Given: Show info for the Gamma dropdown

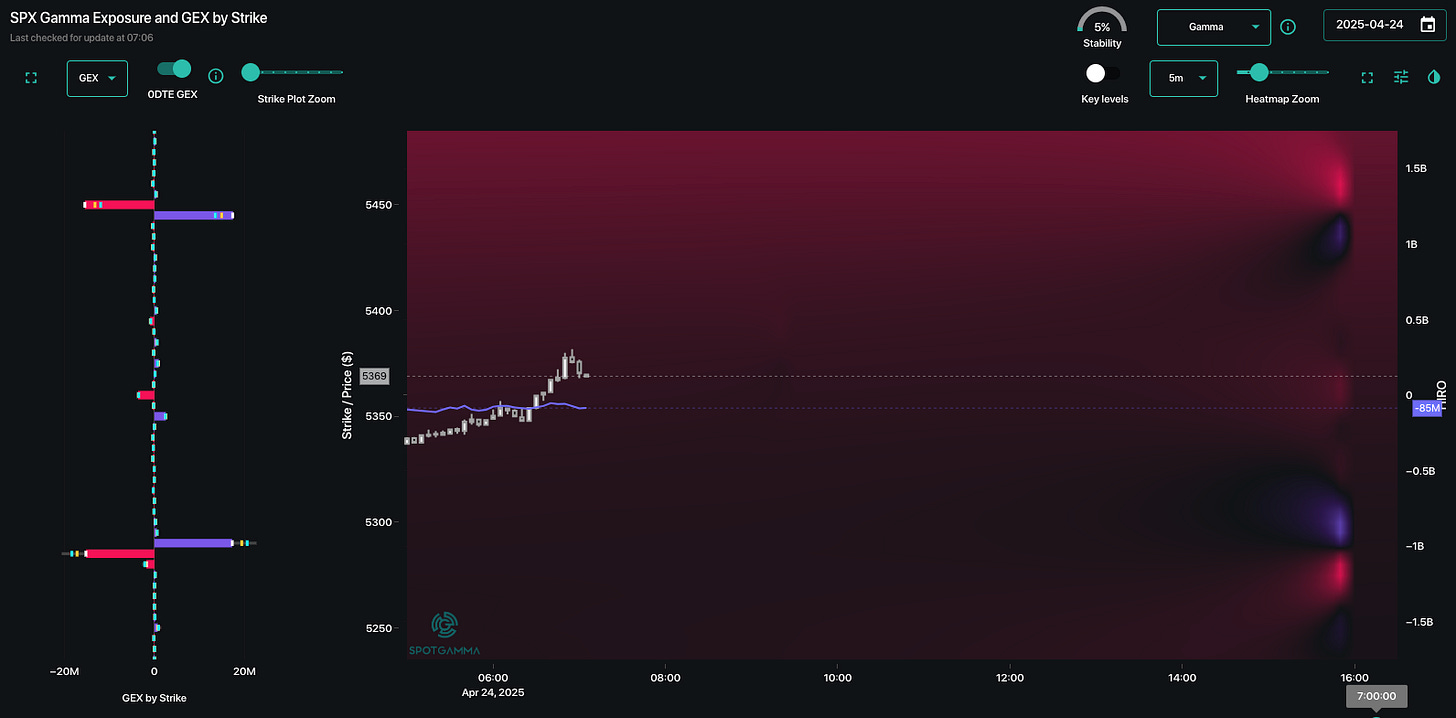Looking at the screenshot, I should tap(1288, 27).
